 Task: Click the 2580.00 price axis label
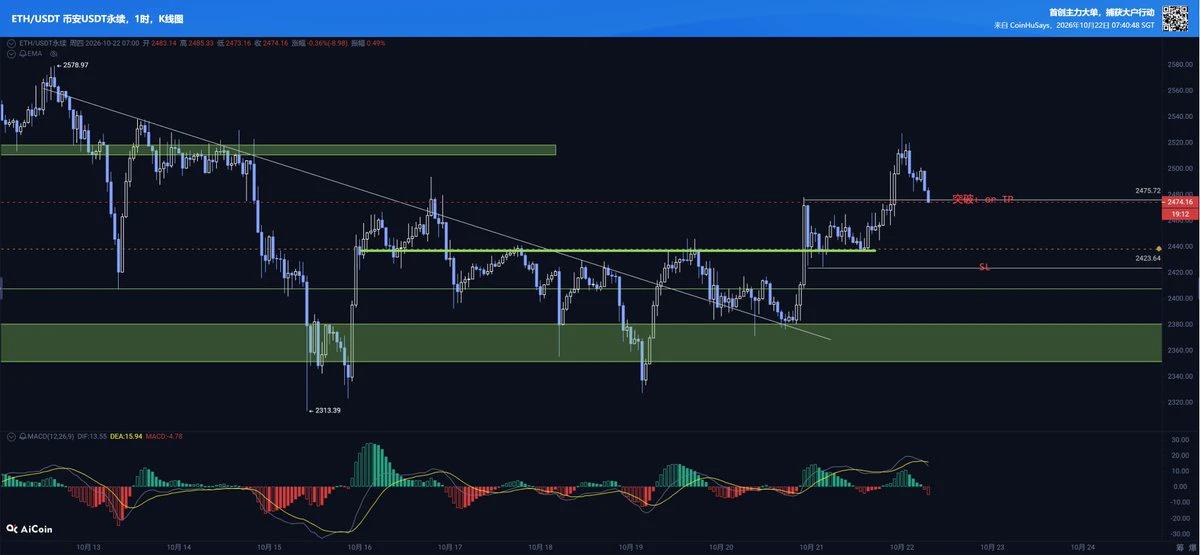[1181, 65]
